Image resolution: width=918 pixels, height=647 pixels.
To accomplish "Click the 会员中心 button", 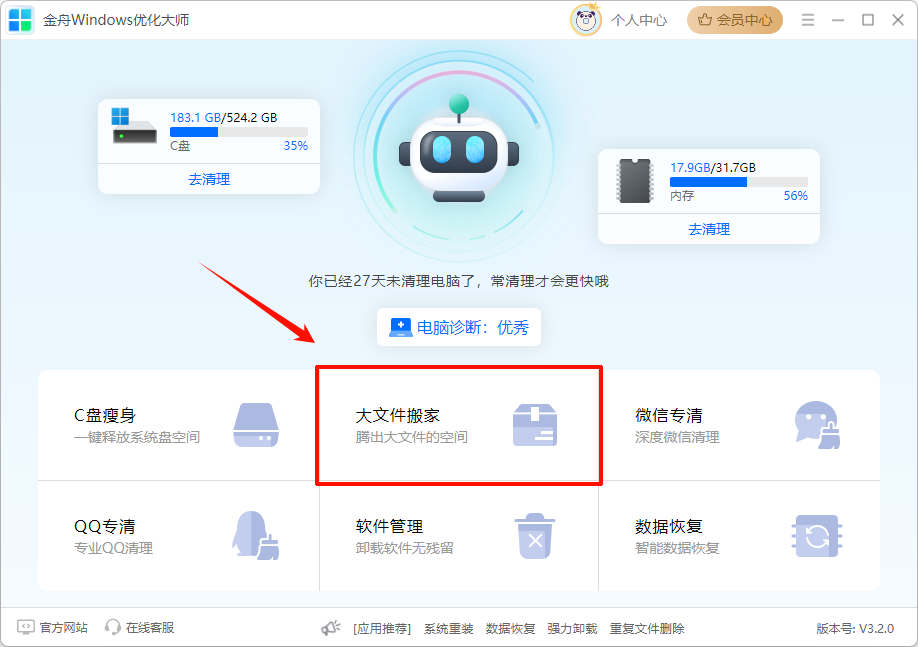I will (734, 19).
